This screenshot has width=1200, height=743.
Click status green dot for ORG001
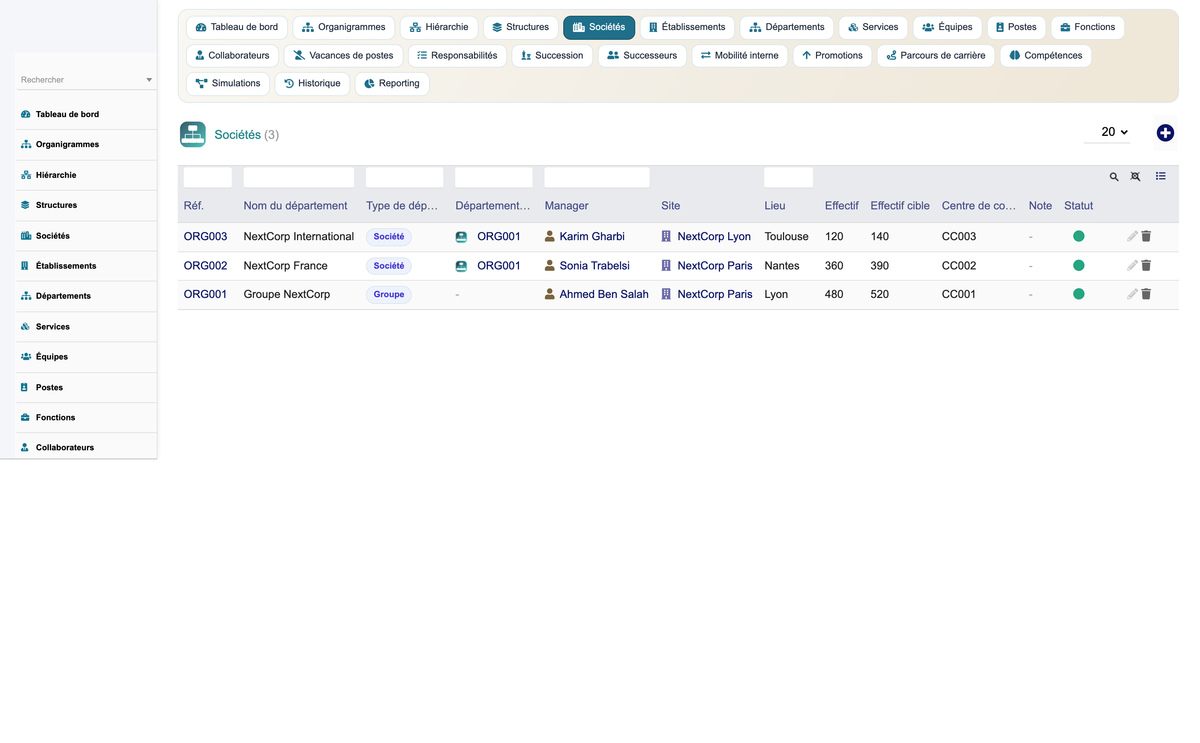click(x=1079, y=295)
